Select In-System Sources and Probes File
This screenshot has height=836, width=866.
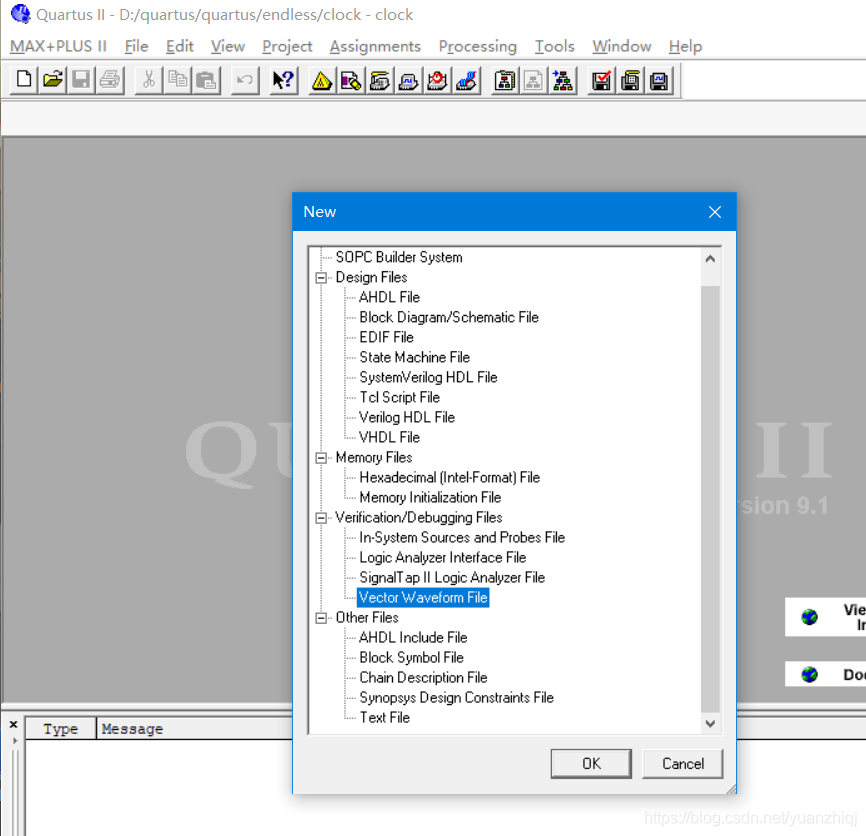(x=462, y=538)
